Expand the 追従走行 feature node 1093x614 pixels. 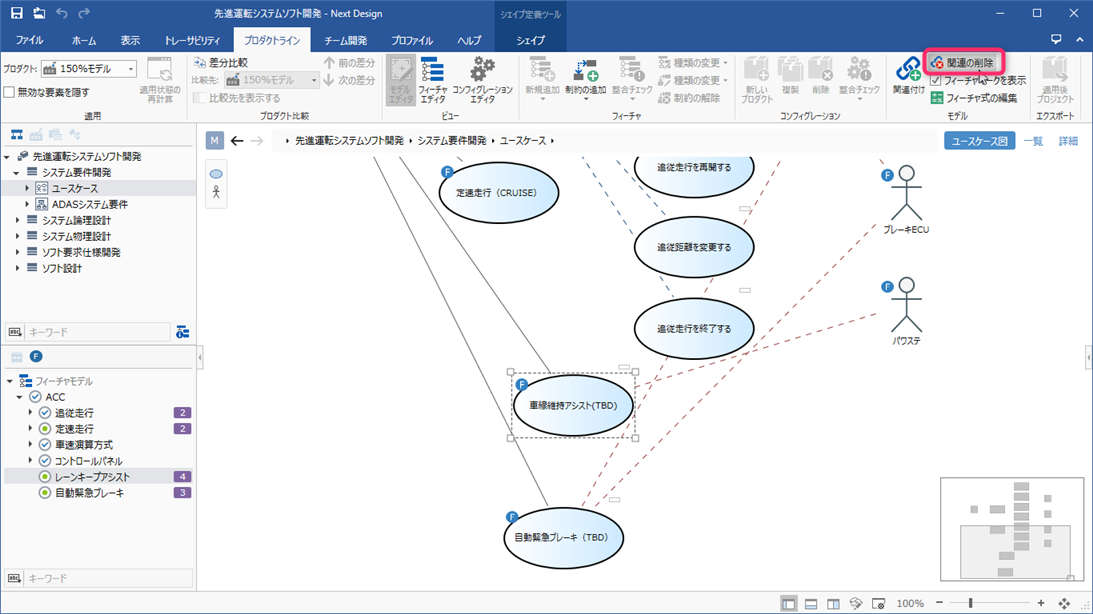pos(31,413)
